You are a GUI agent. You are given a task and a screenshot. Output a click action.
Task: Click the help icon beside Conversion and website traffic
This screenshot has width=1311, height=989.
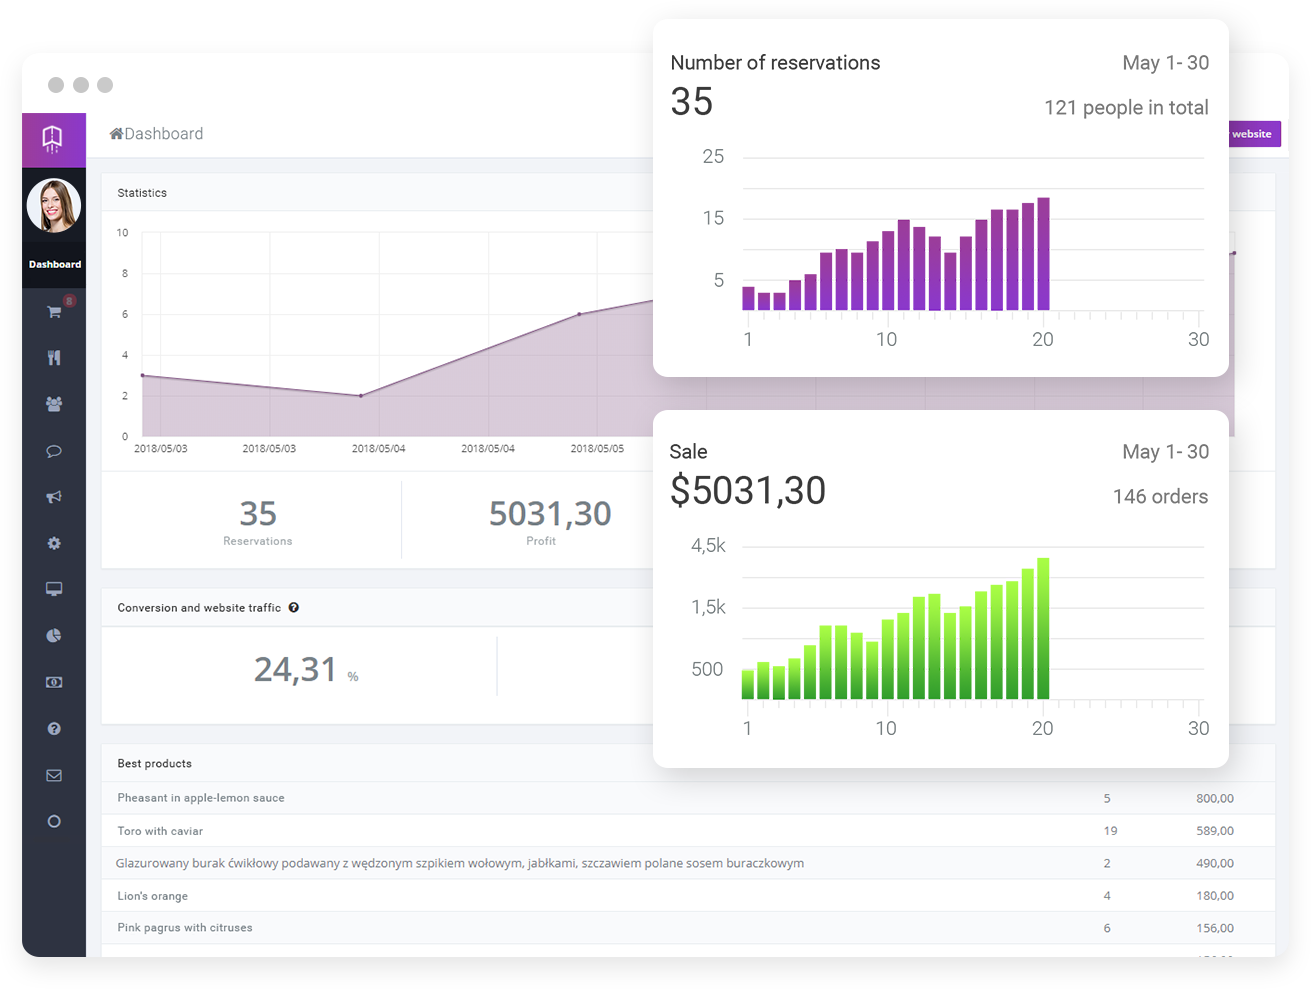pyautogui.click(x=294, y=607)
